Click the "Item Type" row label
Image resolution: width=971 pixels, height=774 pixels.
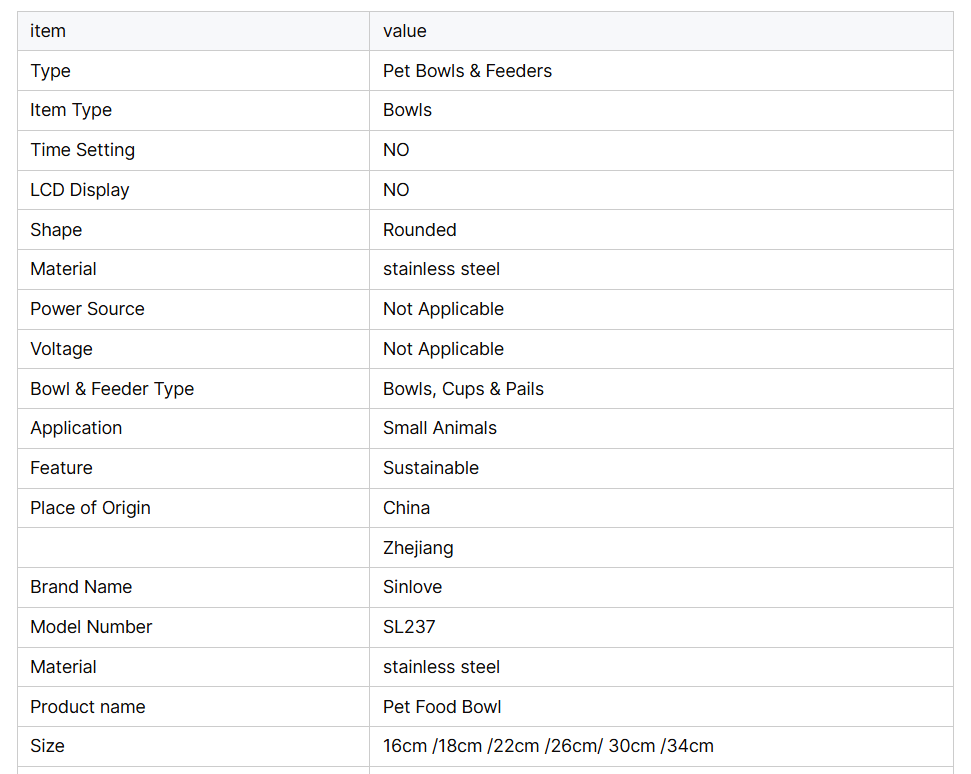point(71,110)
